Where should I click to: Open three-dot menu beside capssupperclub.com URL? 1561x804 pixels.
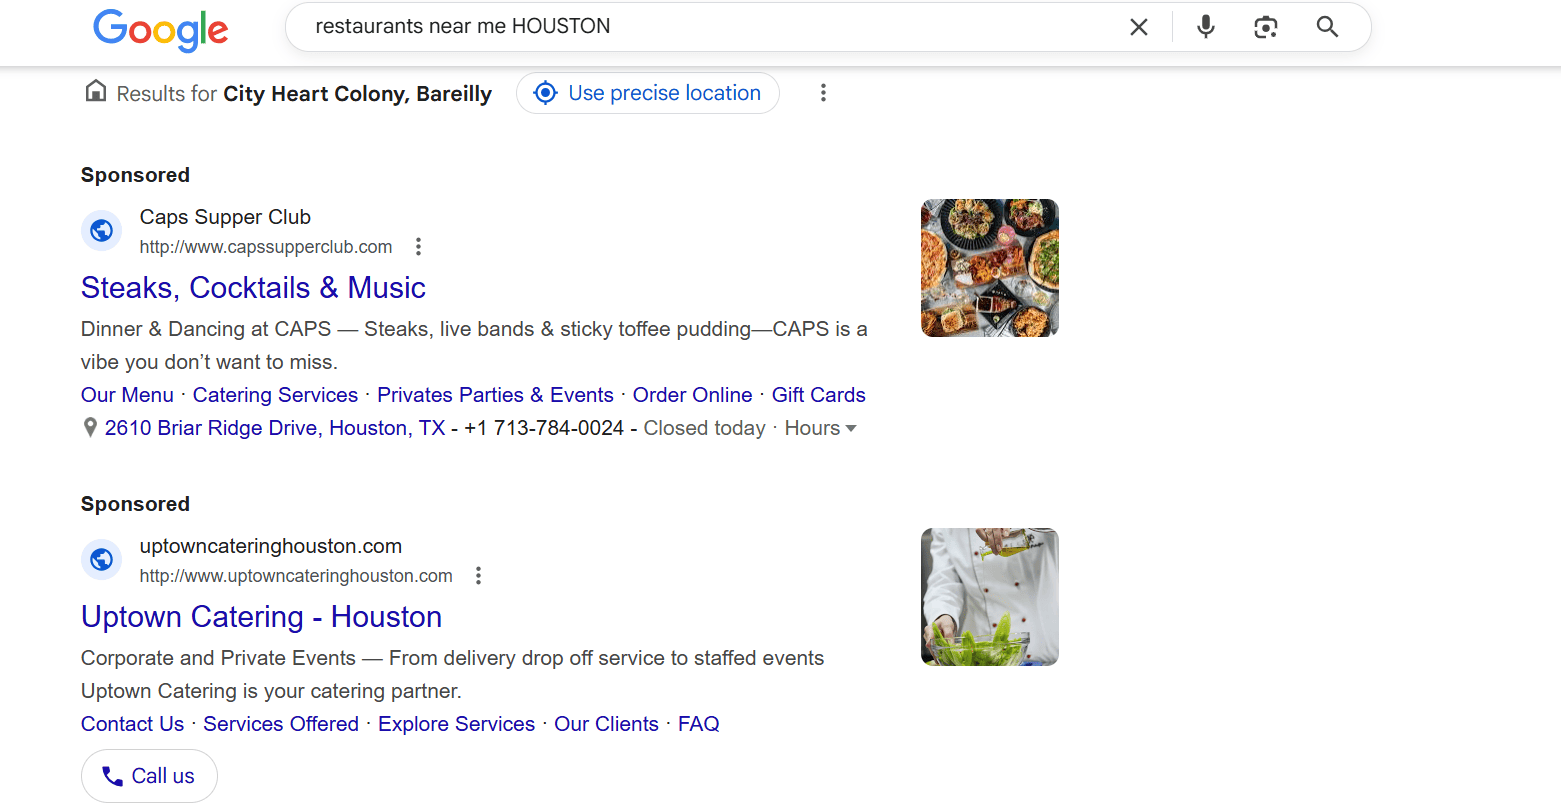click(x=418, y=247)
